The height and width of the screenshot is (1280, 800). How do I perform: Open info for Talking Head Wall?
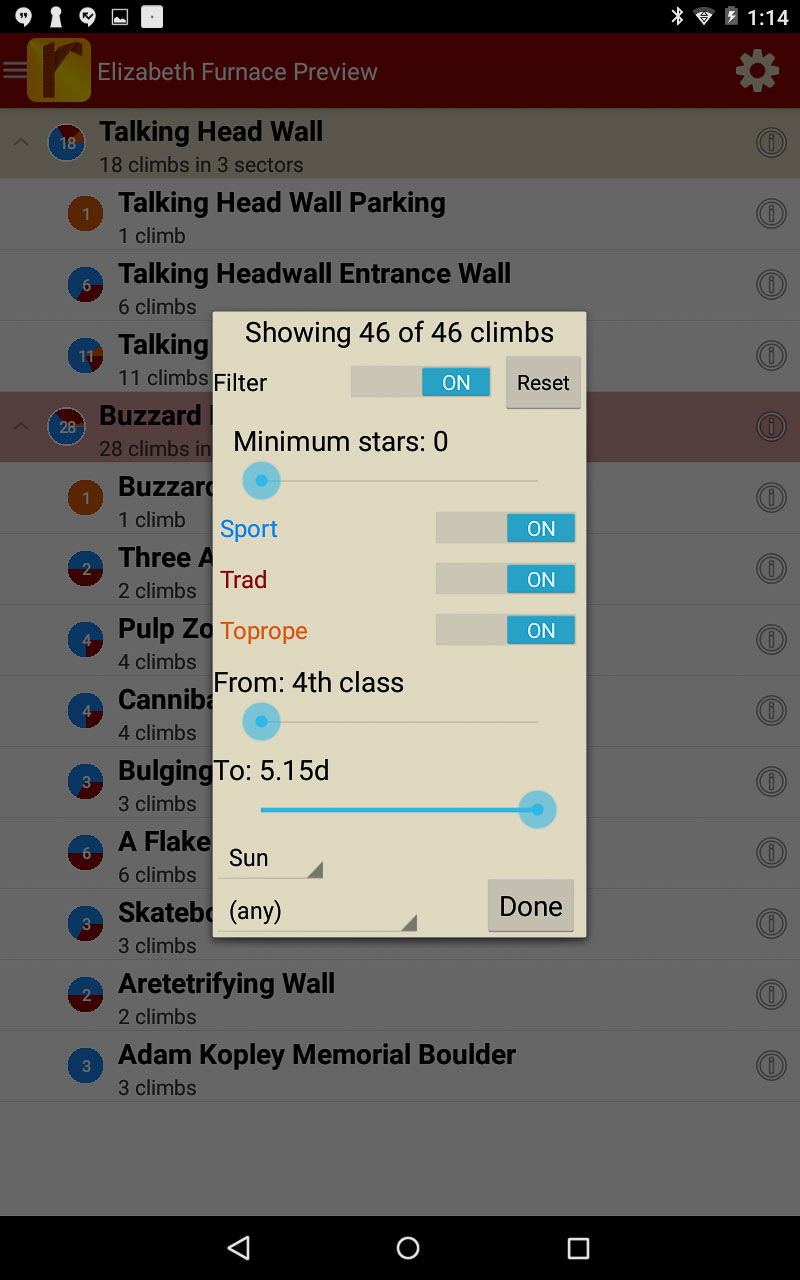click(770, 143)
